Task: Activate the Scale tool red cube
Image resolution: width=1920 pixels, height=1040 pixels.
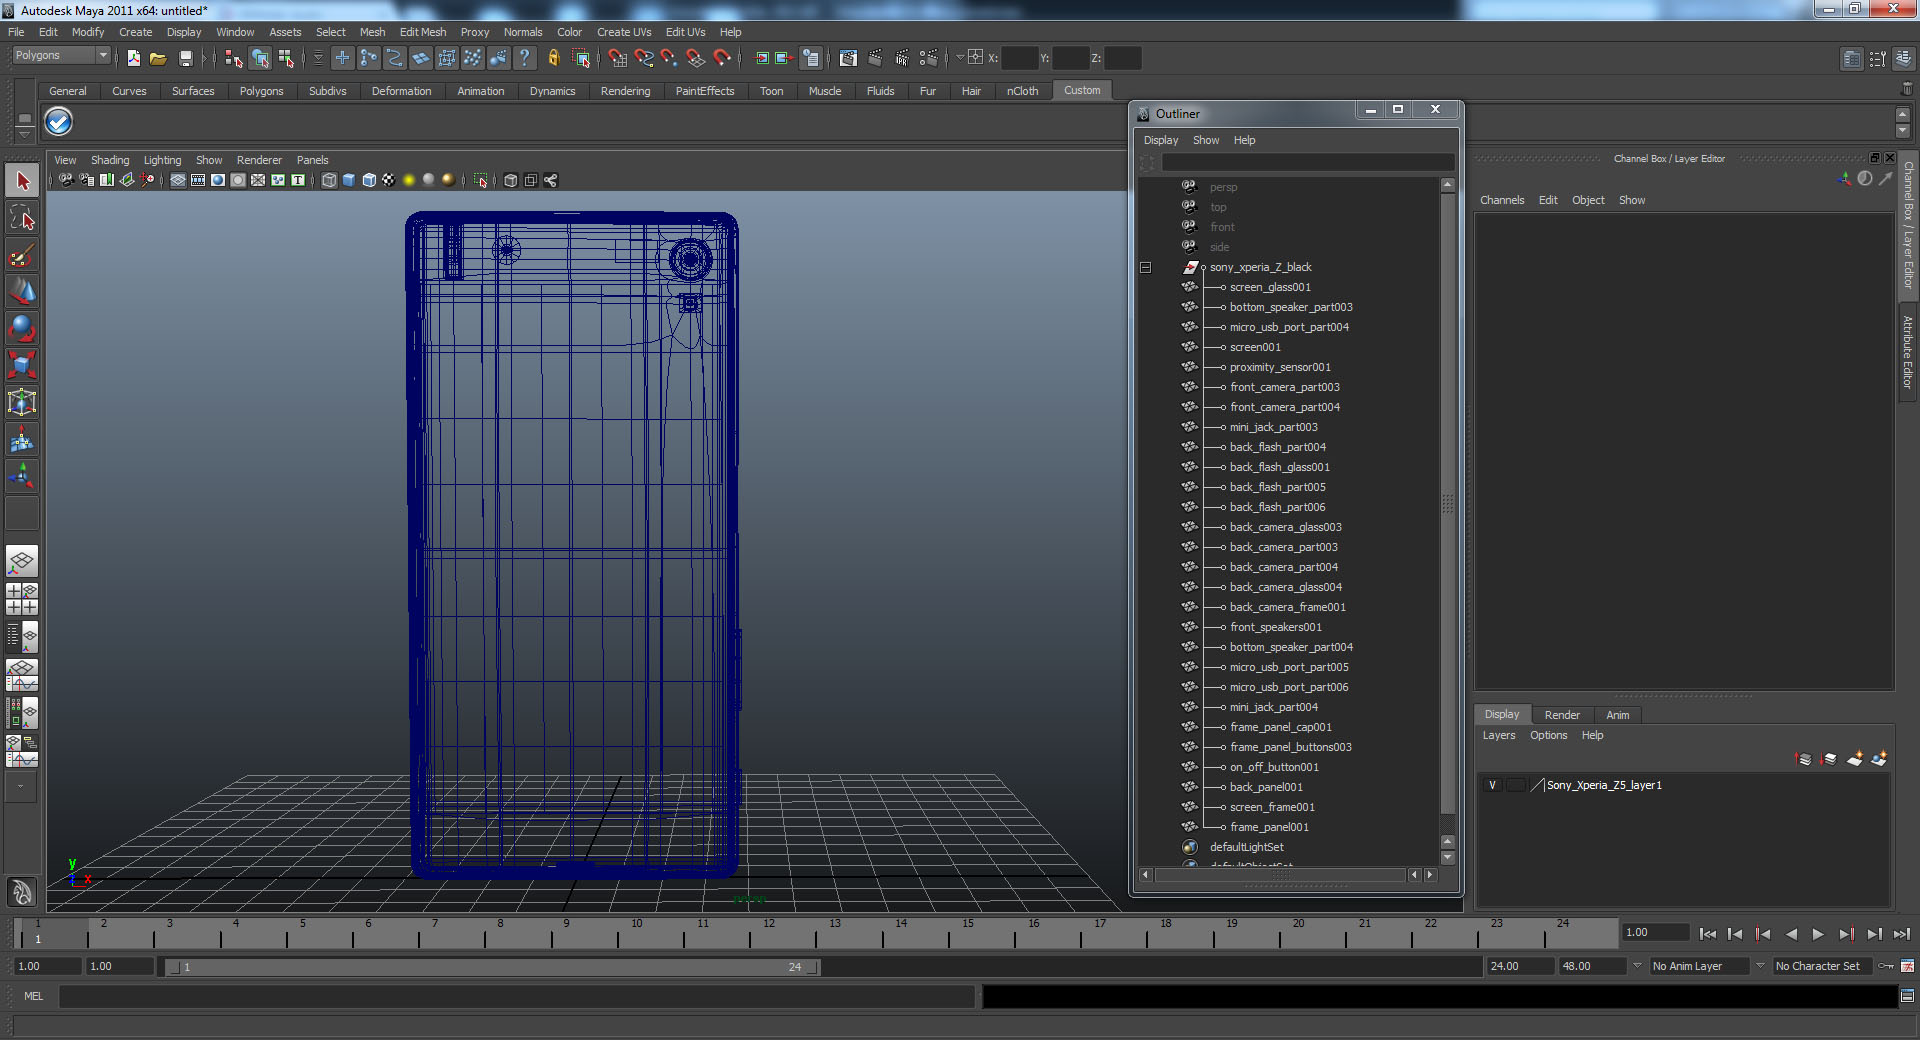Action: tap(22, 365)
